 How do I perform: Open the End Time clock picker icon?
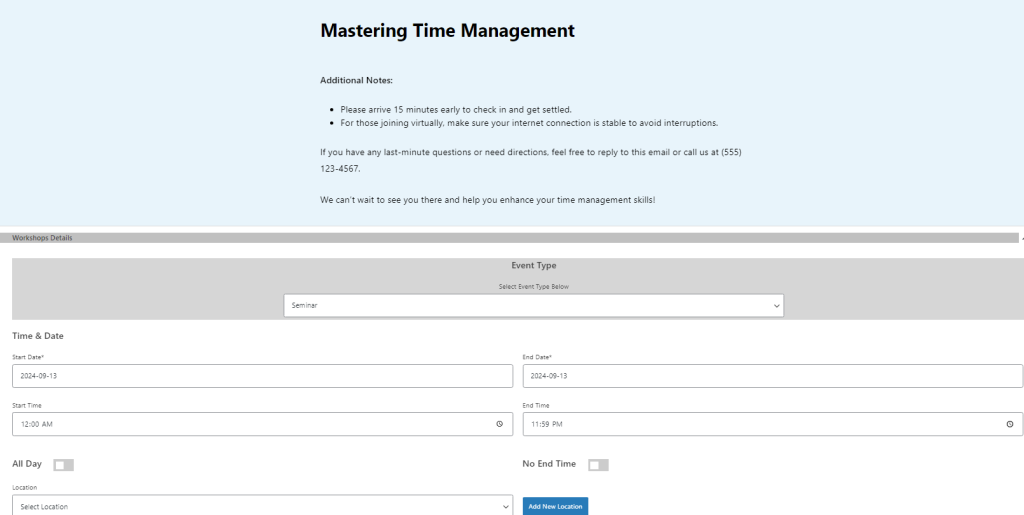[1010, 424]
